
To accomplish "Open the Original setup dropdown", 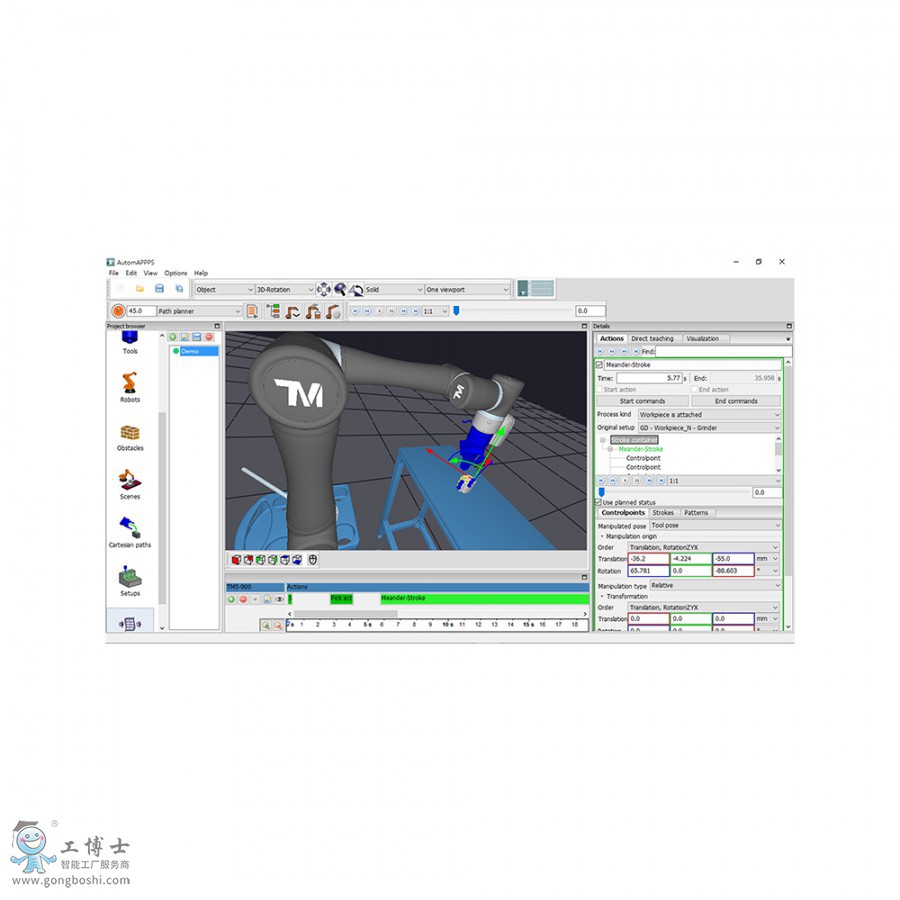I will (709, 428).
